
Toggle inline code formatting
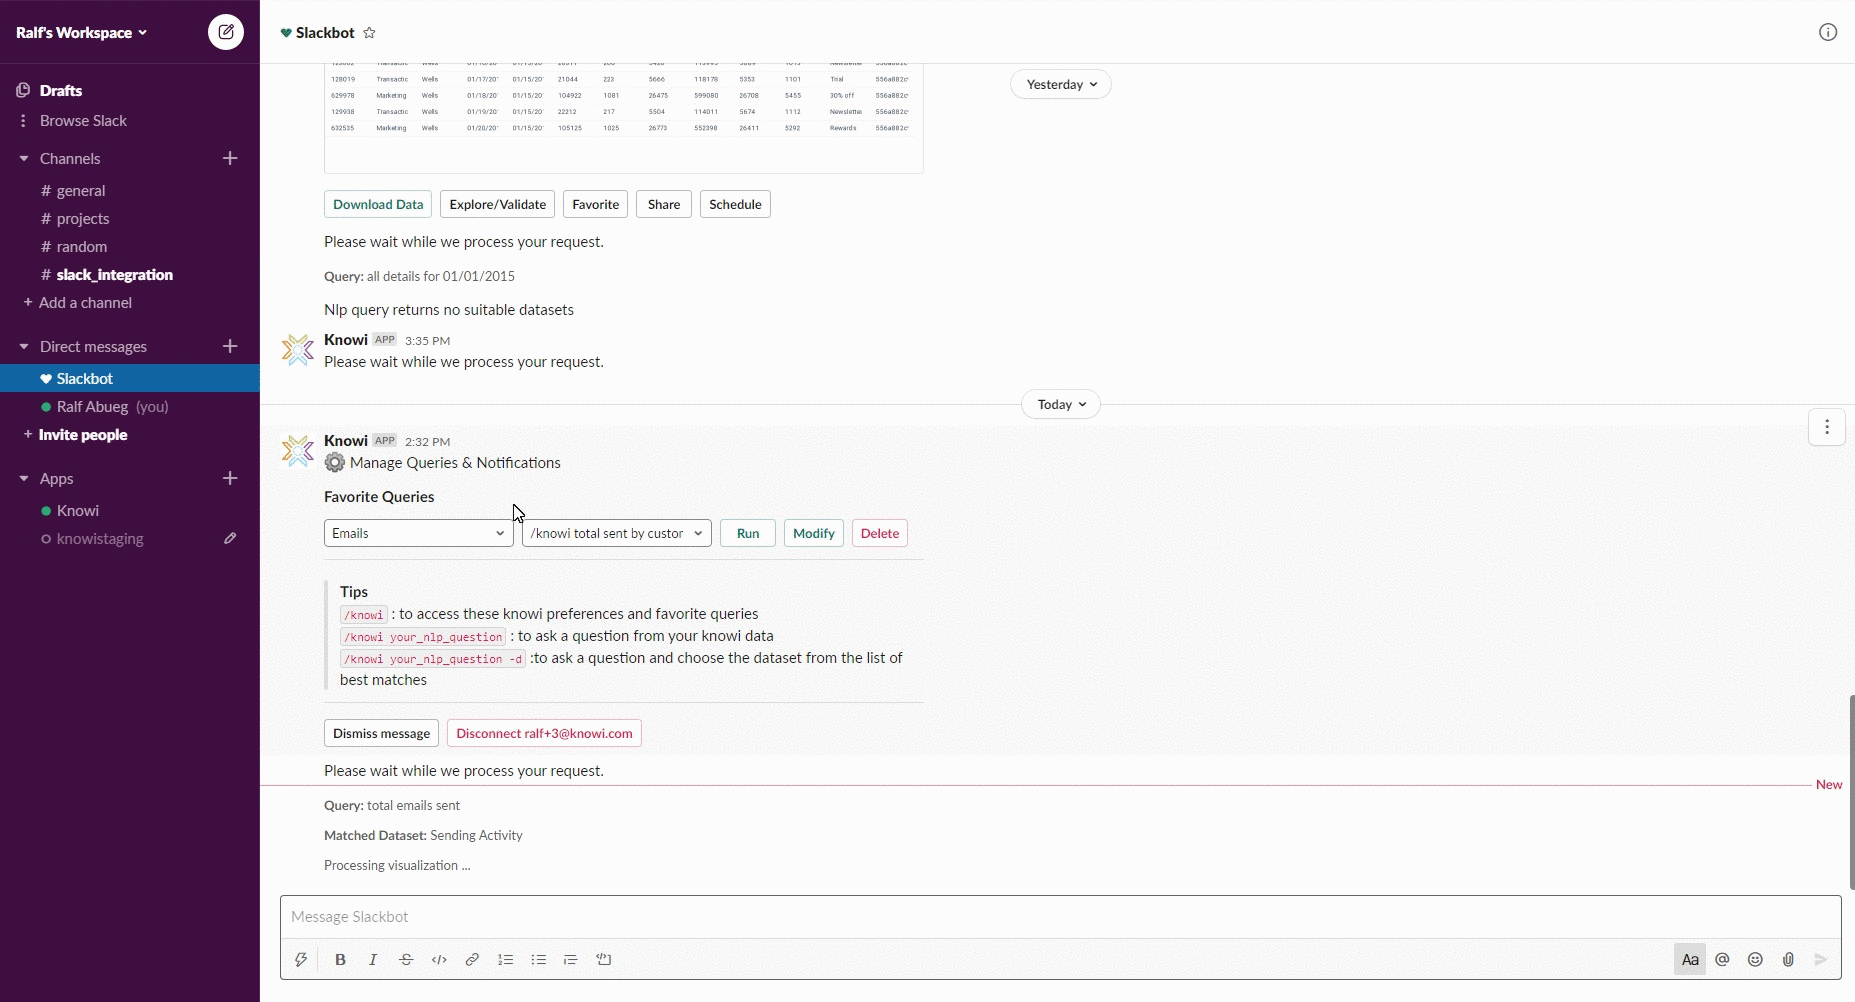(439, 959)
